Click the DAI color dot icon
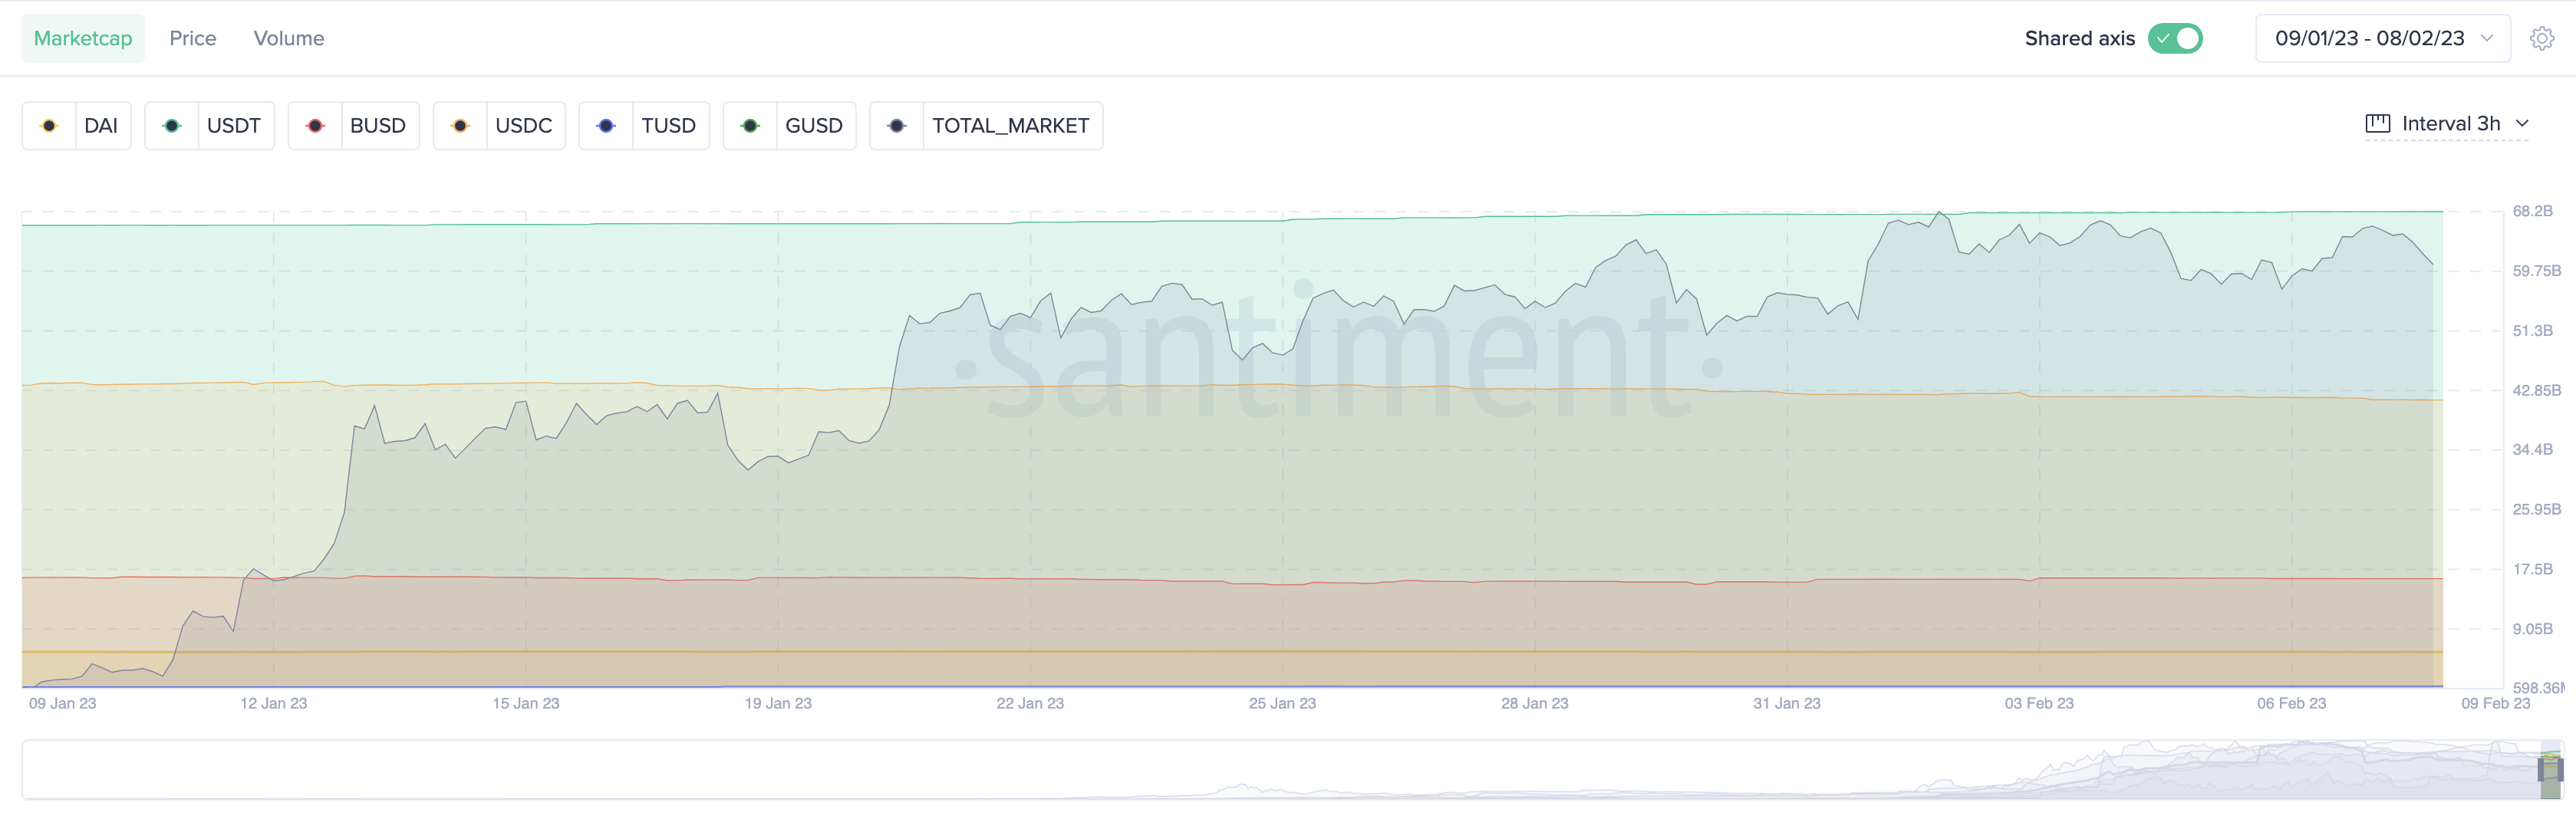Screen dimensions: 2576x819 point(49,126)
